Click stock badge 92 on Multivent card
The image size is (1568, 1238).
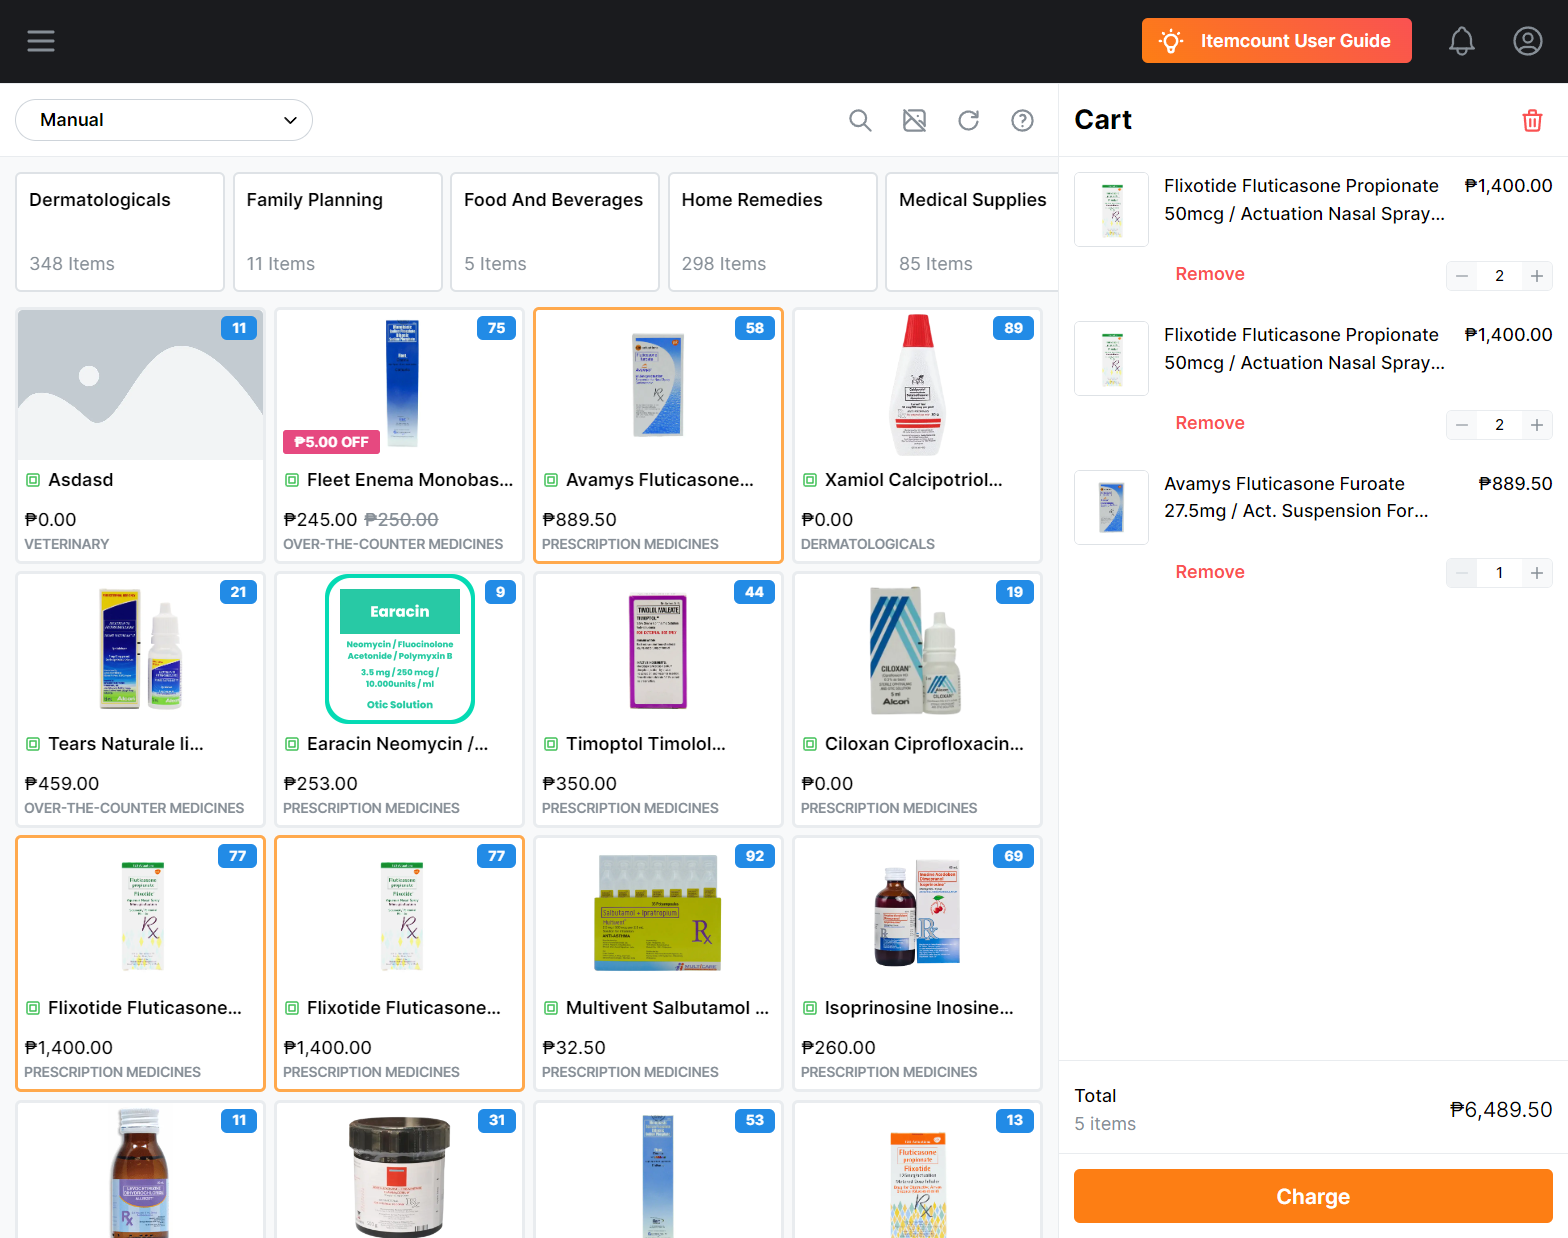[x=755, y=856]
